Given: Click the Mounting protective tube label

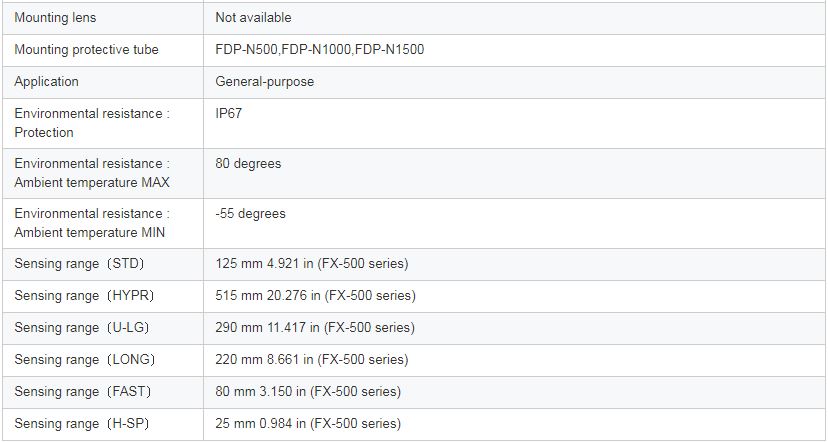Looking at the screenshot, I should point(86,50).
